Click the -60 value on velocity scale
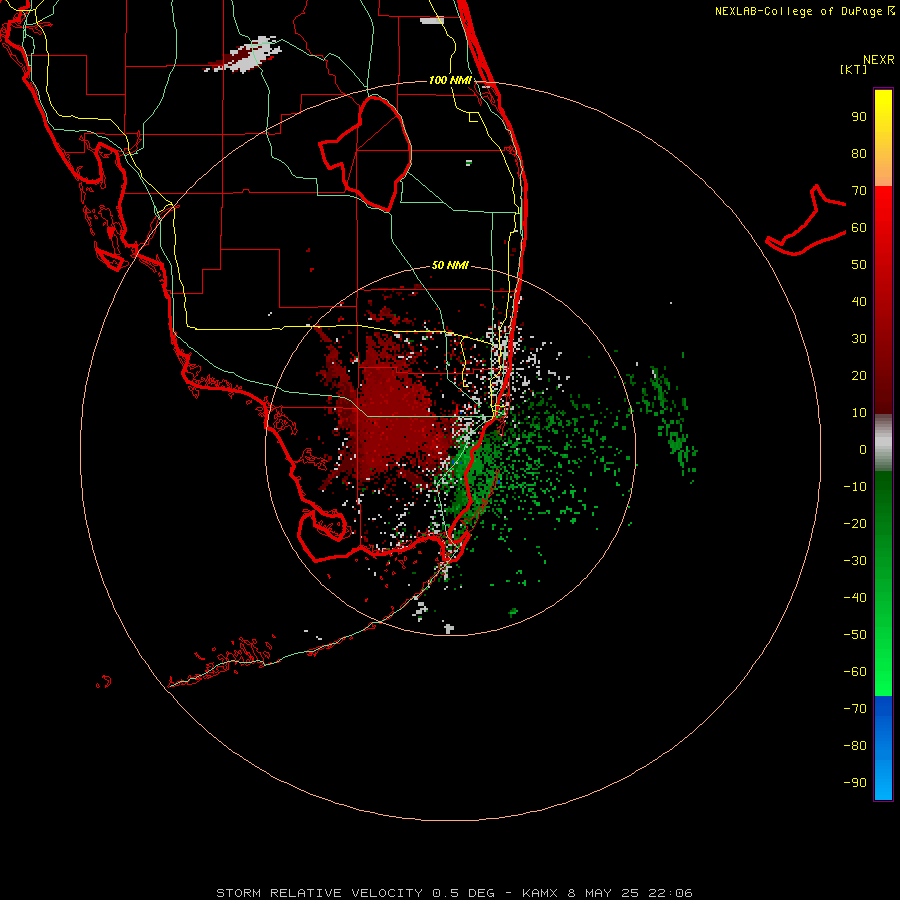This screenshot has height=900, width=900. 855,672
